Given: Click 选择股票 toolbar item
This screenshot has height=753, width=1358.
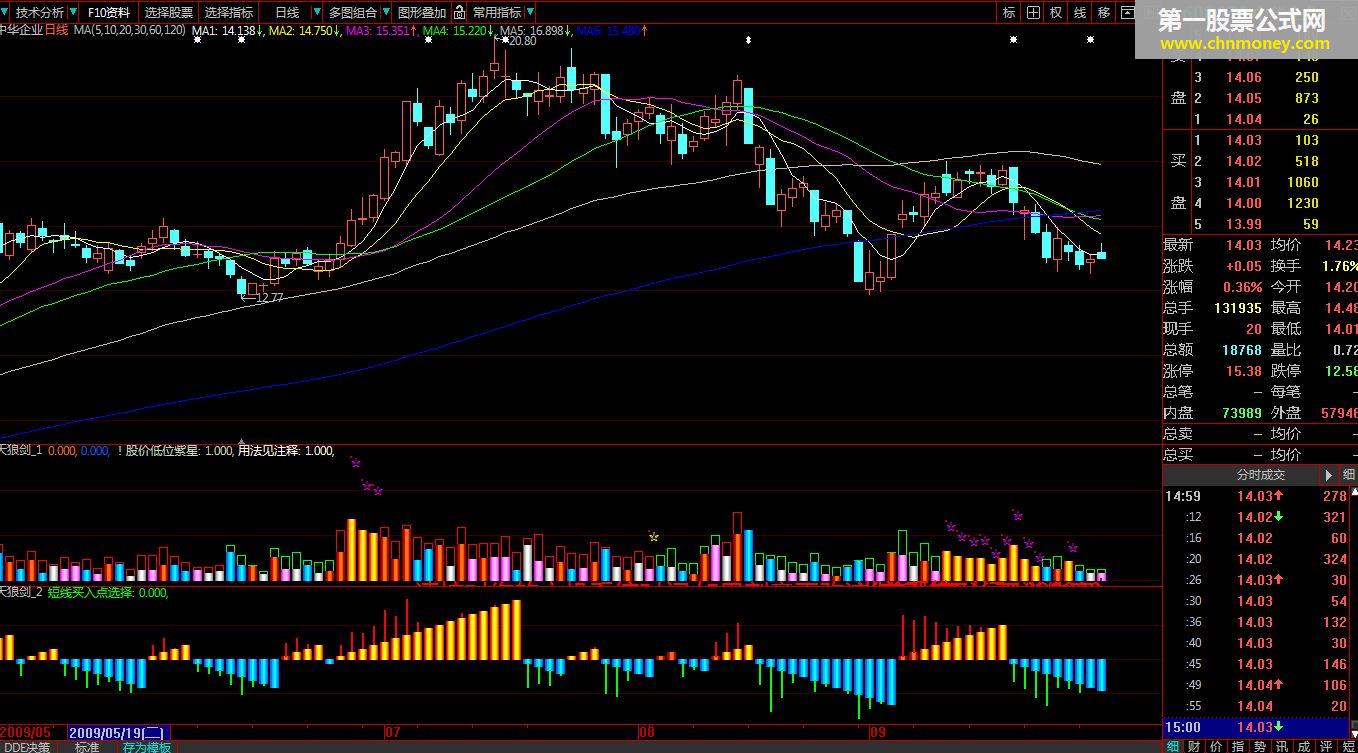Looking at the screenshot, I should 168,13.
